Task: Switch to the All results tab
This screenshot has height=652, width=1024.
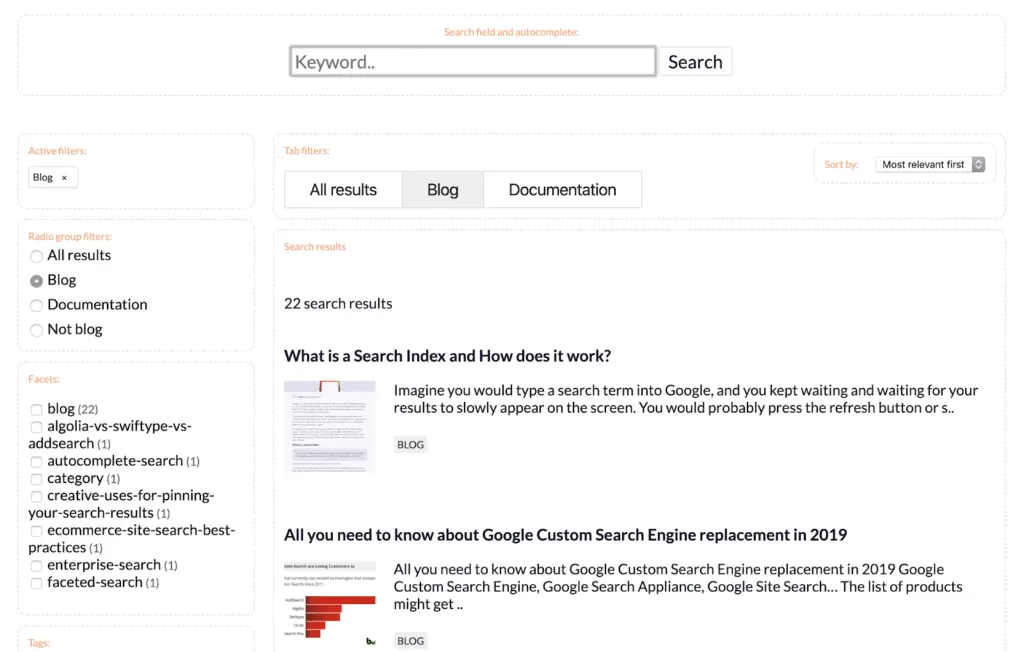Action: pos(343,190)
